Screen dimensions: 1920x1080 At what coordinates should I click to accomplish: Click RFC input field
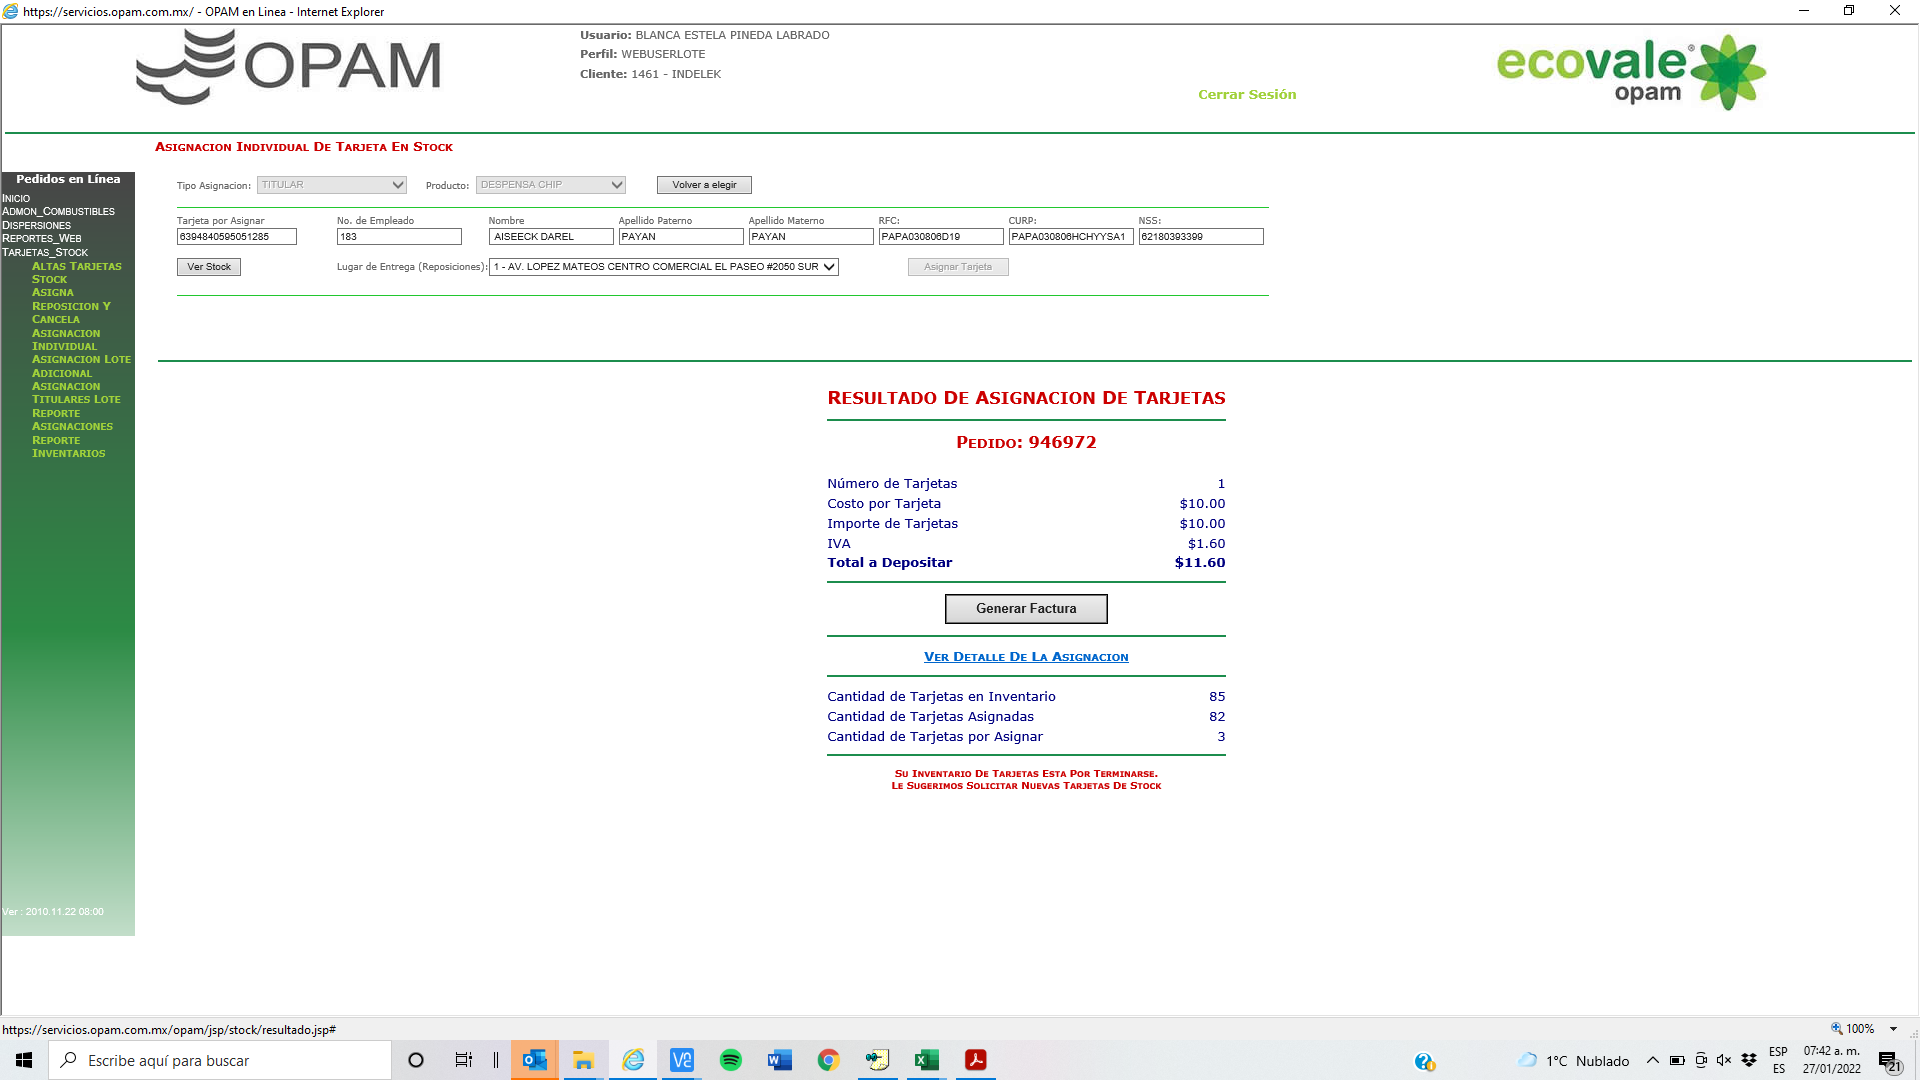[x=941, y=237]
